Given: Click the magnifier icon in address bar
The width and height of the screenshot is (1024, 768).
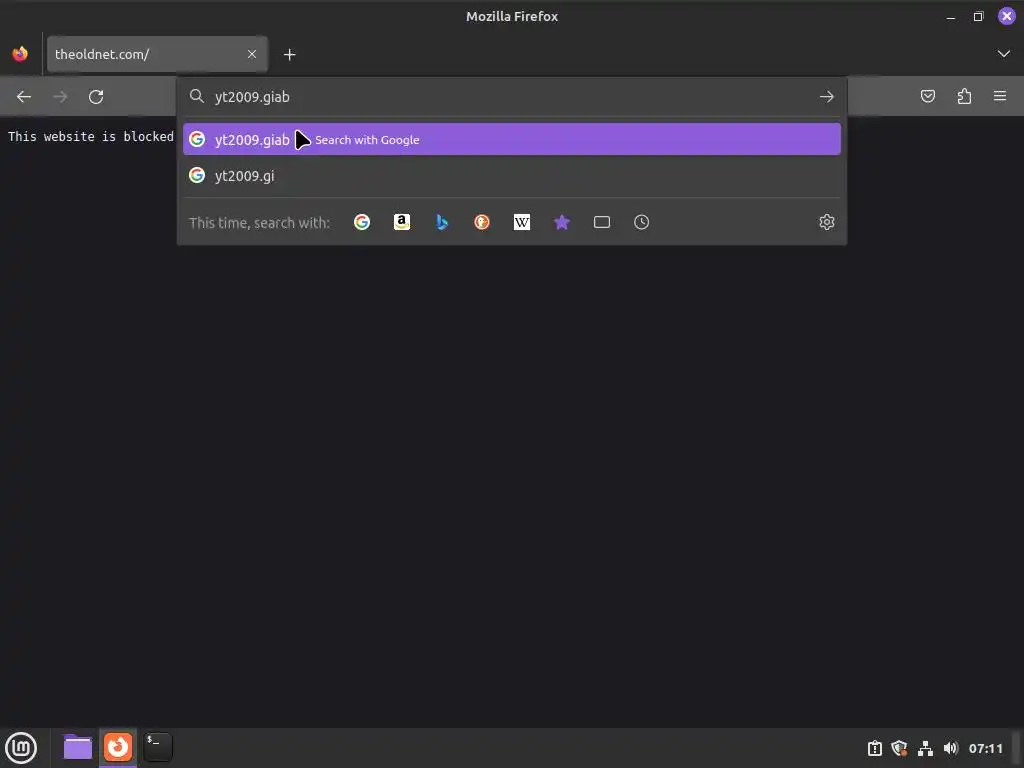Looking at the screenshot, I should click(197, 97).
